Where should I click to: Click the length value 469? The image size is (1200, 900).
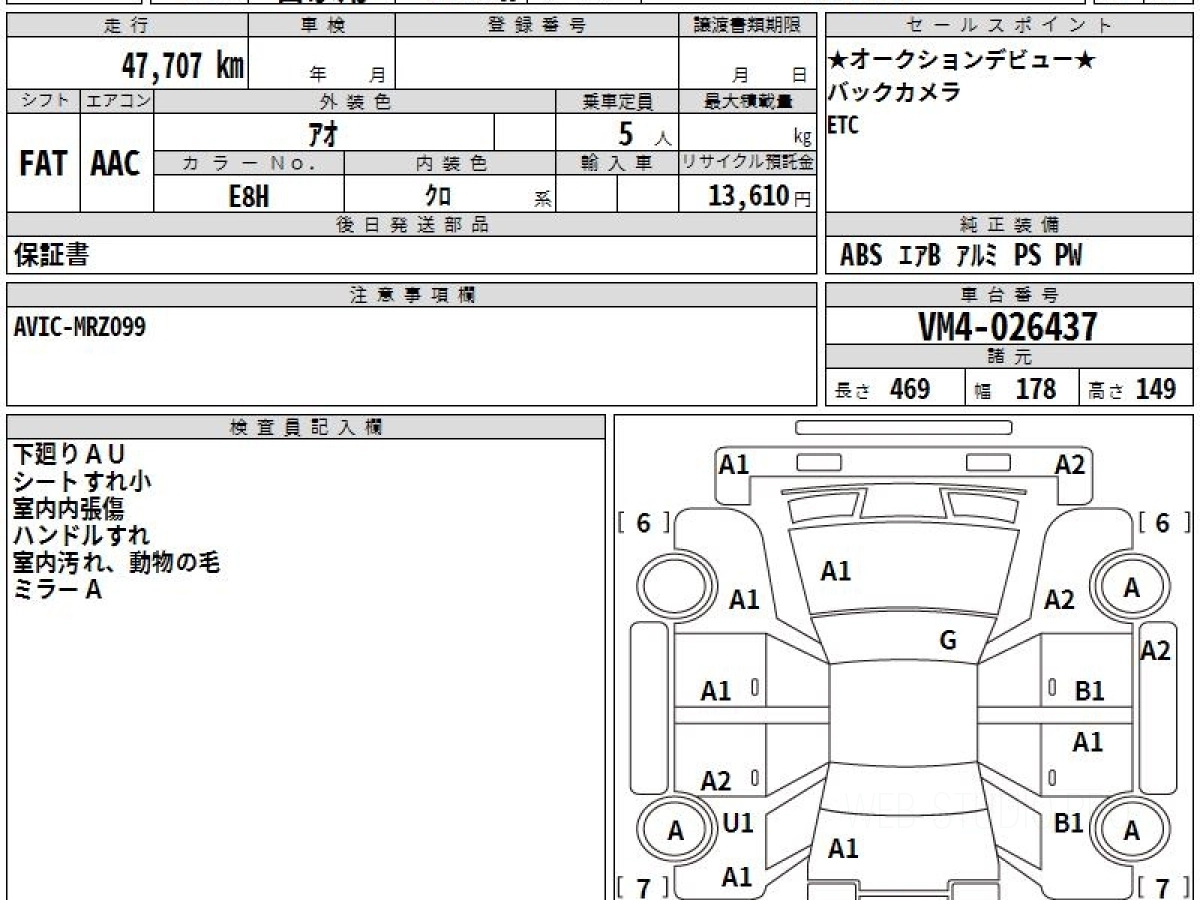tap(910, 389)
